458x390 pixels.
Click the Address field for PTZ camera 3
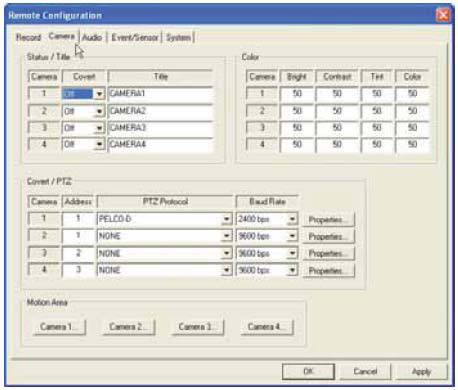[78, 253]
